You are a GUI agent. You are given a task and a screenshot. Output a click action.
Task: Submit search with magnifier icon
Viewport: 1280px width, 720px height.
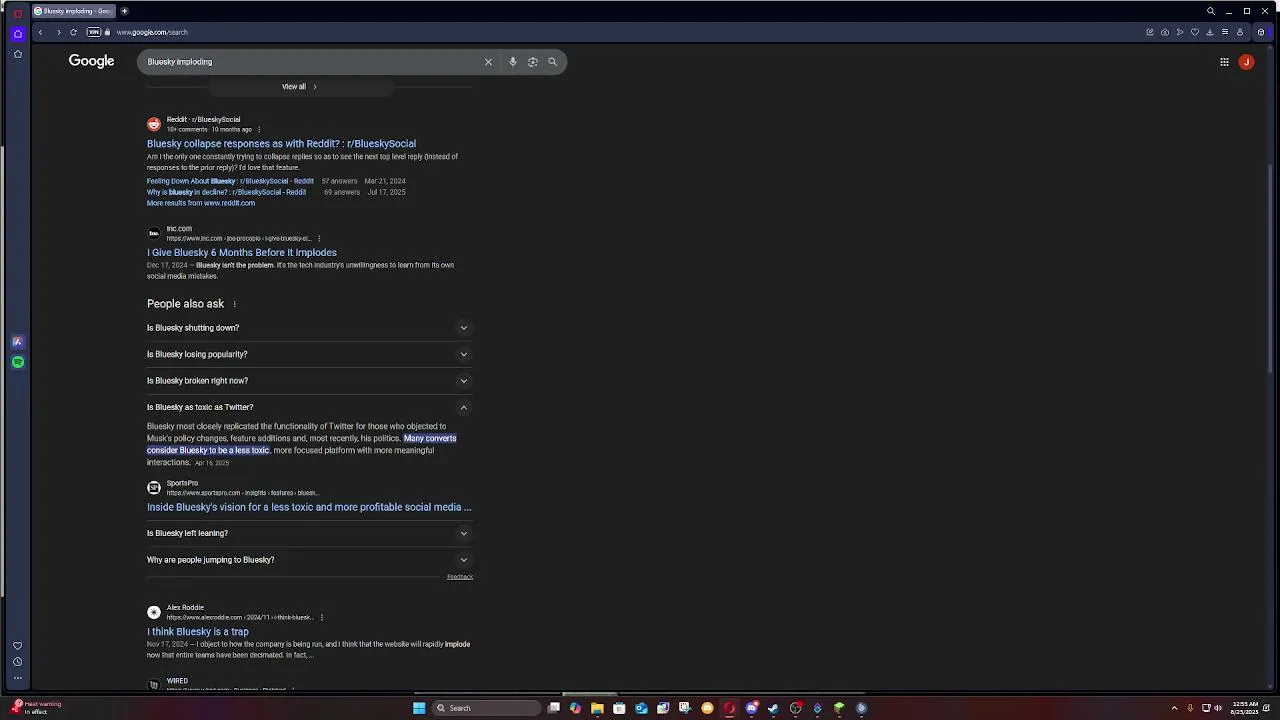tap(552, 62)
